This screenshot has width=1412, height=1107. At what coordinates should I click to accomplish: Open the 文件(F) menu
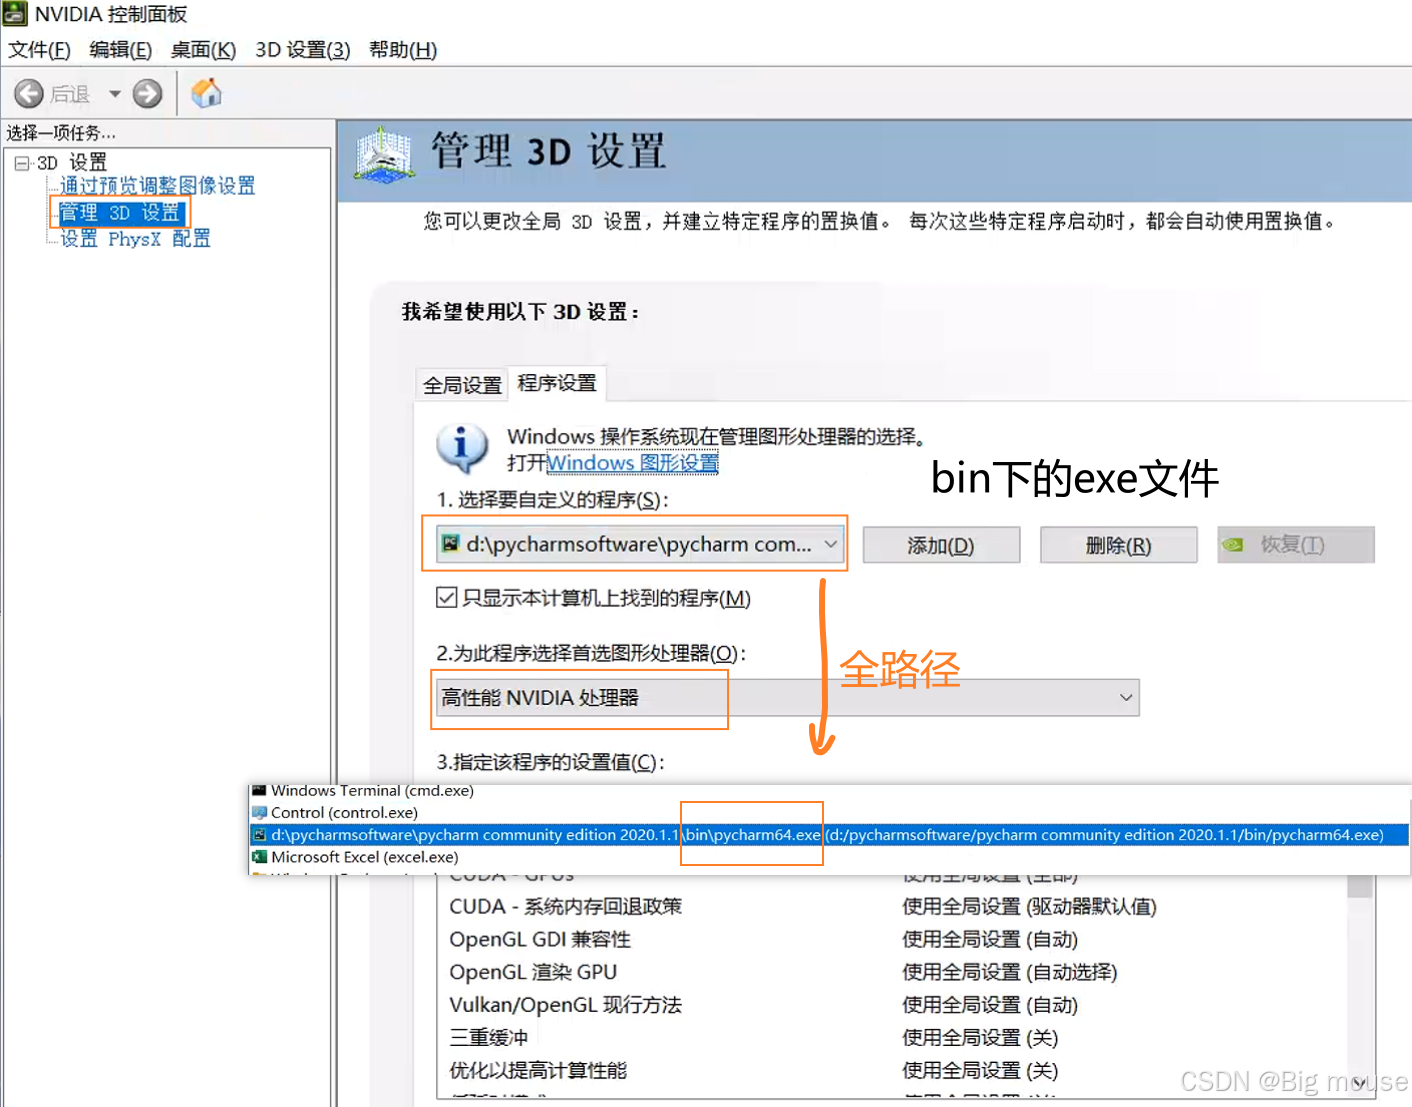(x=39, y=50)
